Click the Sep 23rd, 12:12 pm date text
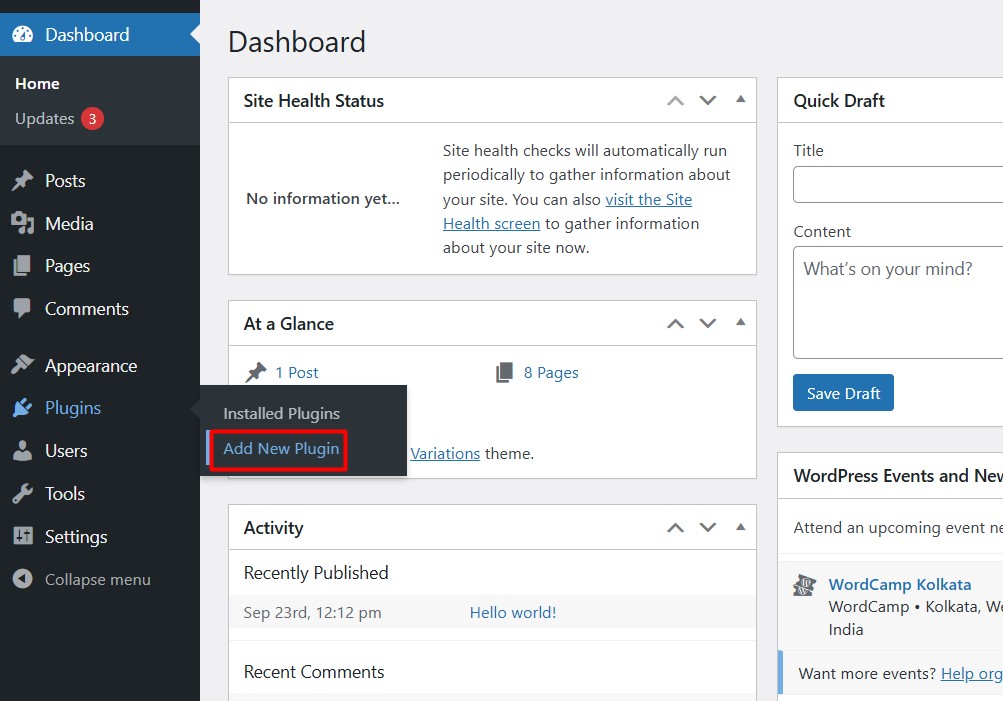This screenshot has height=701, width=1003. [312, 613]
